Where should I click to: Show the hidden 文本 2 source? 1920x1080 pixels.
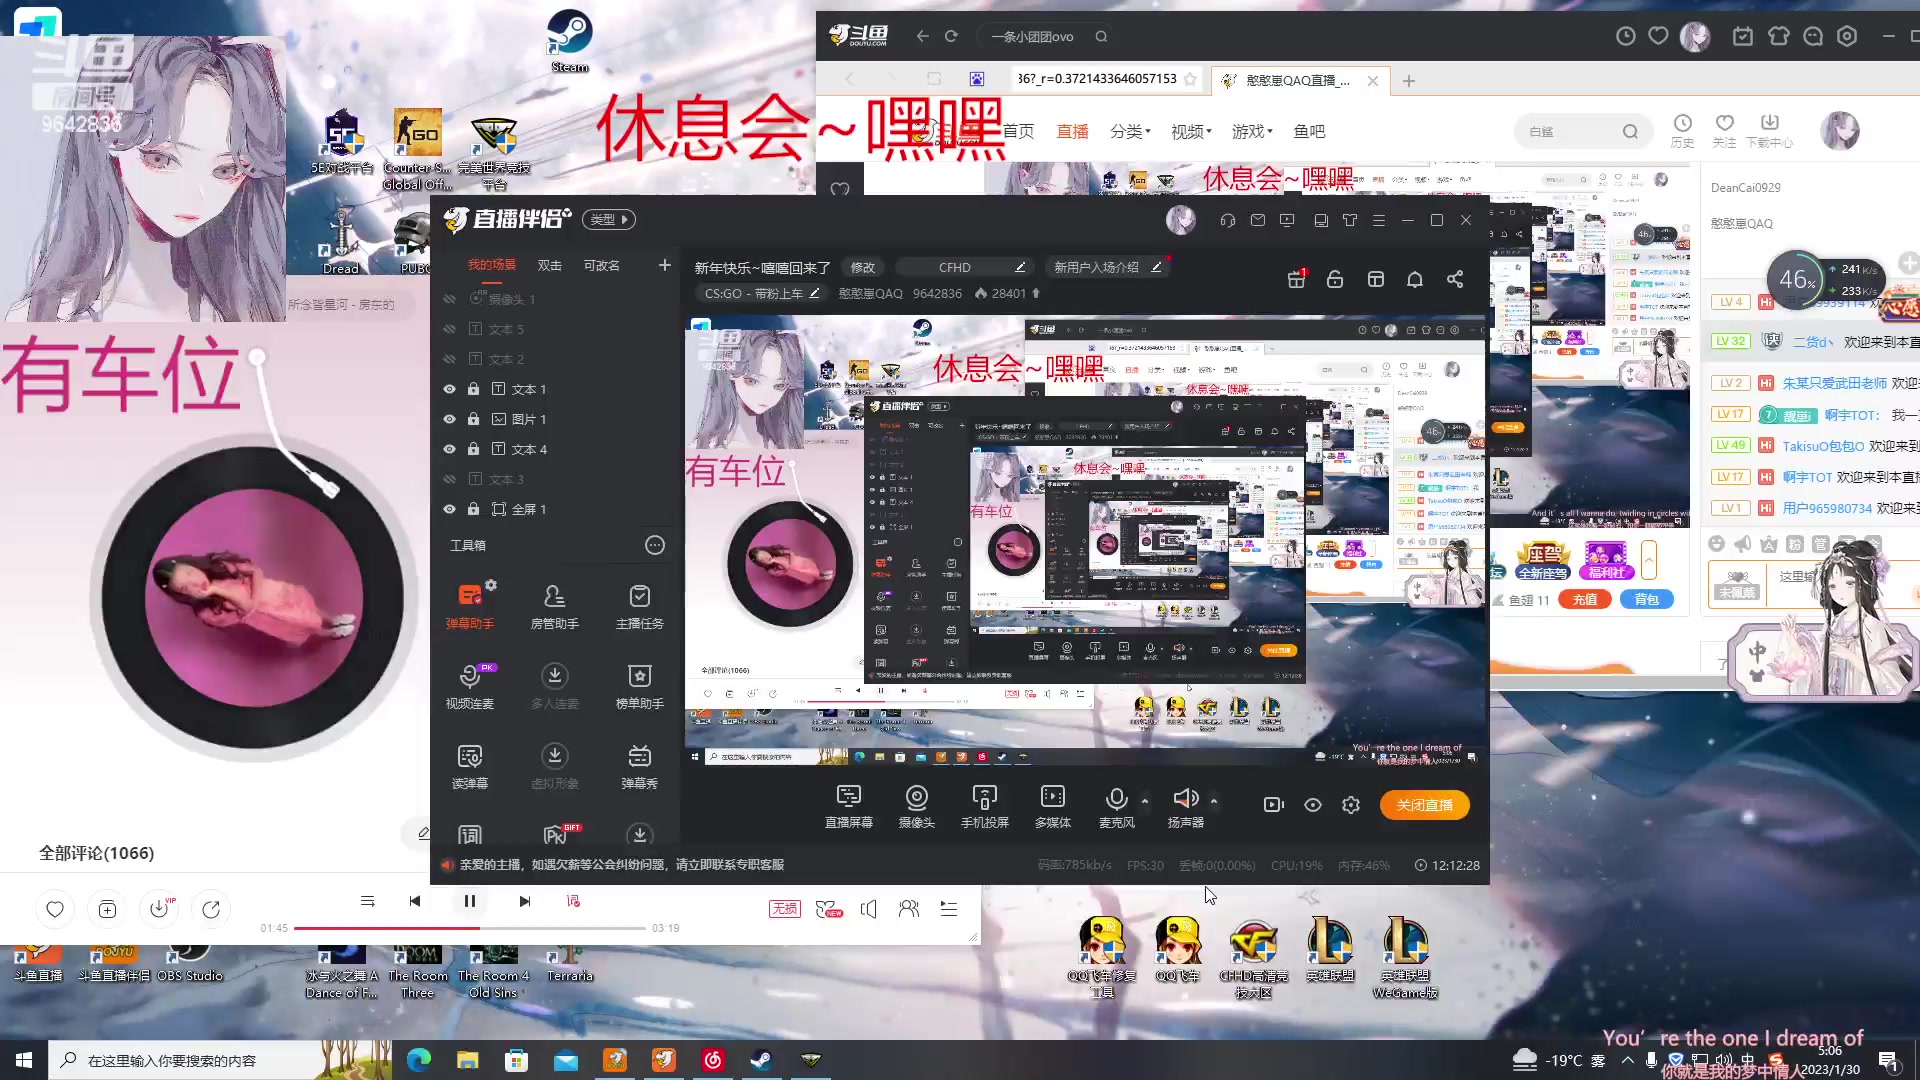click(449, 359)
